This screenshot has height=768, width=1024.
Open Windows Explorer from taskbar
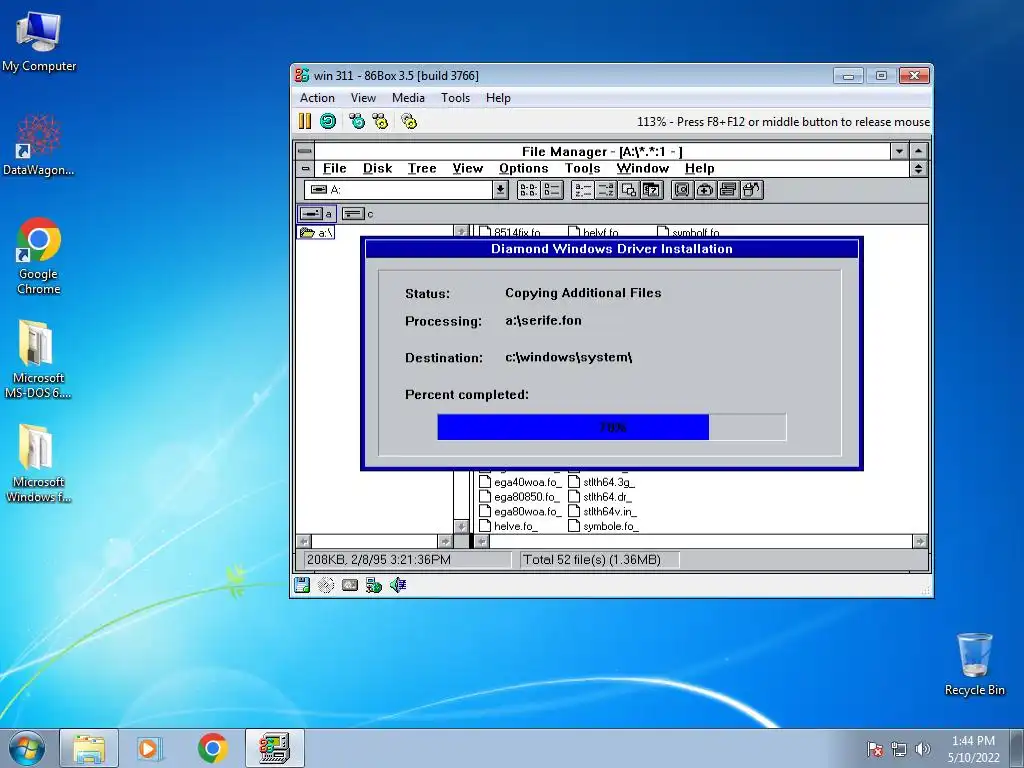(89, 748)
